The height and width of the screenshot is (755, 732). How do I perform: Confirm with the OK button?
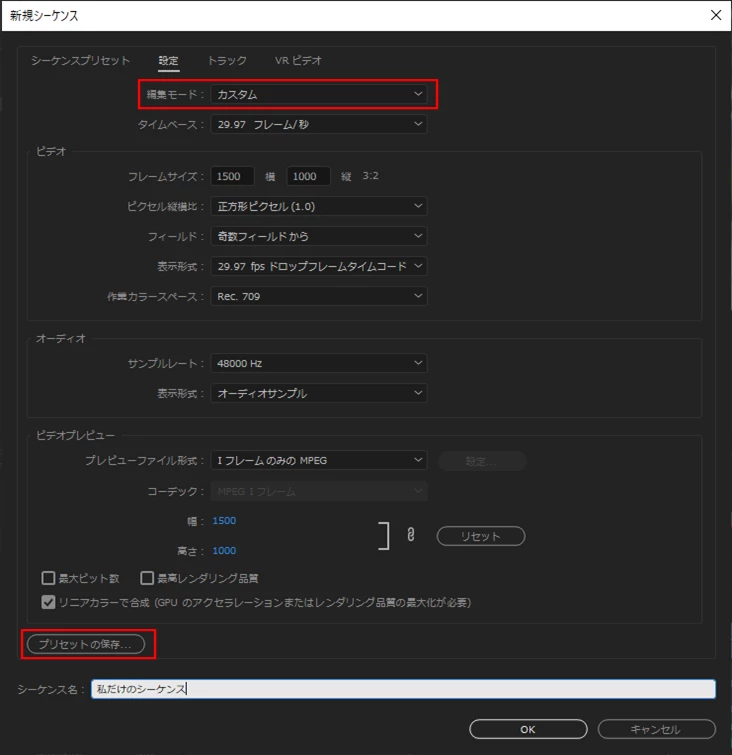[x=528, y=729]
